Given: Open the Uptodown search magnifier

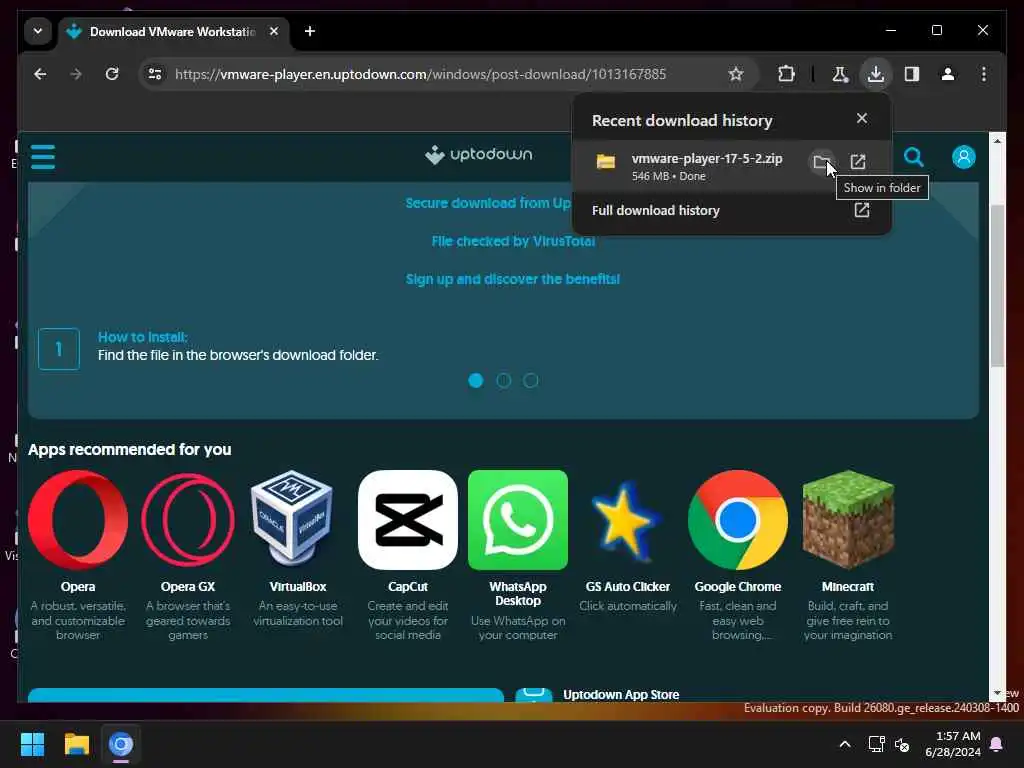Looking at the screenshot, I should pos(914,157).
